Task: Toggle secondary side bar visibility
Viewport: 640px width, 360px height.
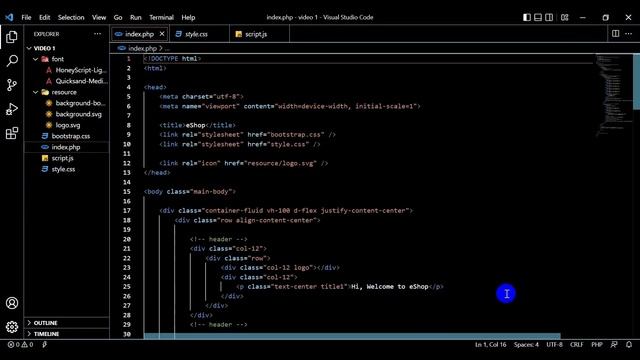Action: point(549,17)
